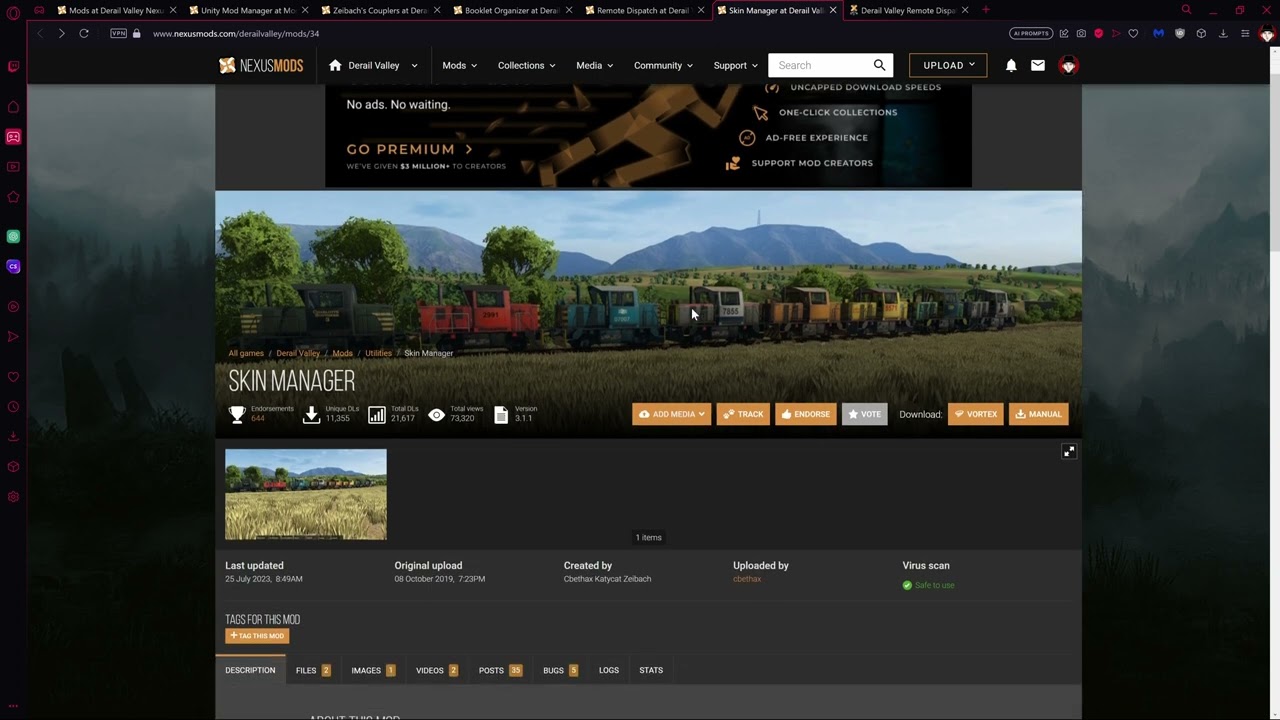Open the Stats tab
1280x720 pixels.
651,670
